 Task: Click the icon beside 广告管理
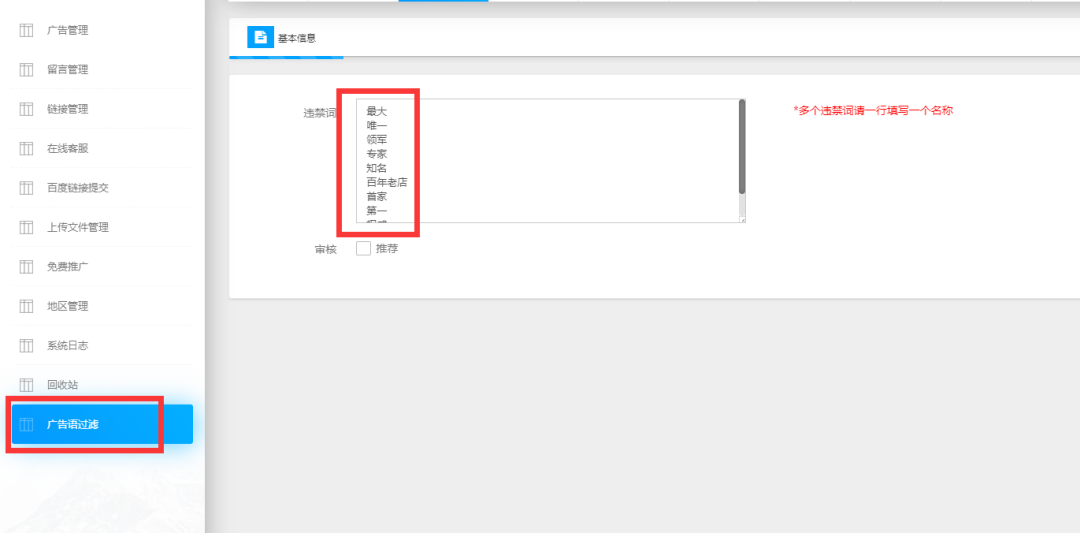[x=27, y=30]
